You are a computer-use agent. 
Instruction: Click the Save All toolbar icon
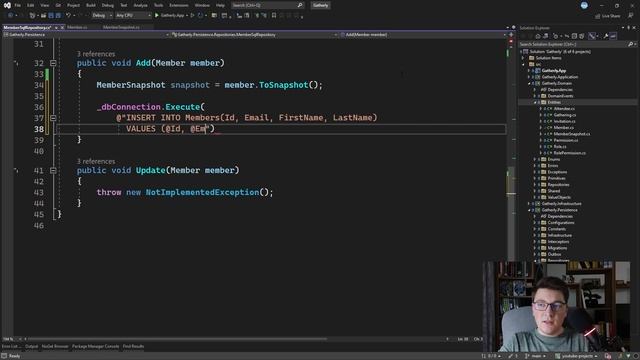coord(58,16)
